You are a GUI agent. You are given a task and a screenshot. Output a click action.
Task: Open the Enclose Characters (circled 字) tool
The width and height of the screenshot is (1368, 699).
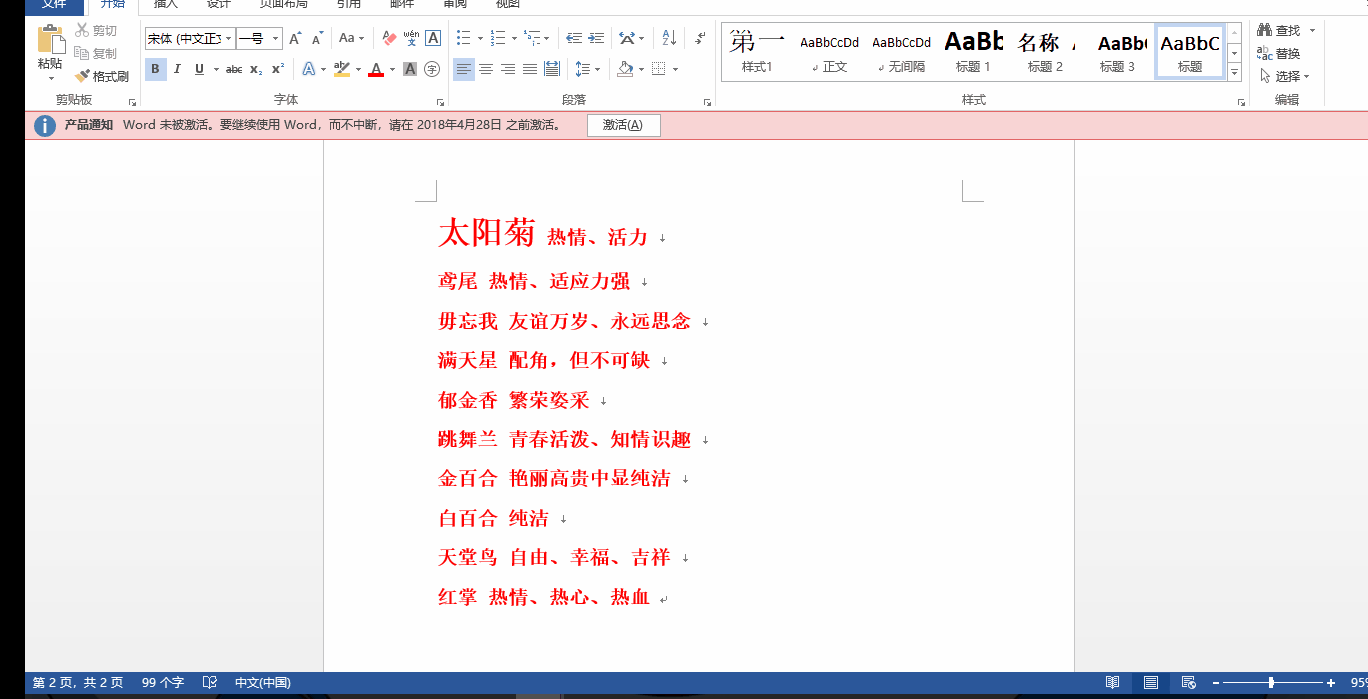(432, 69)
